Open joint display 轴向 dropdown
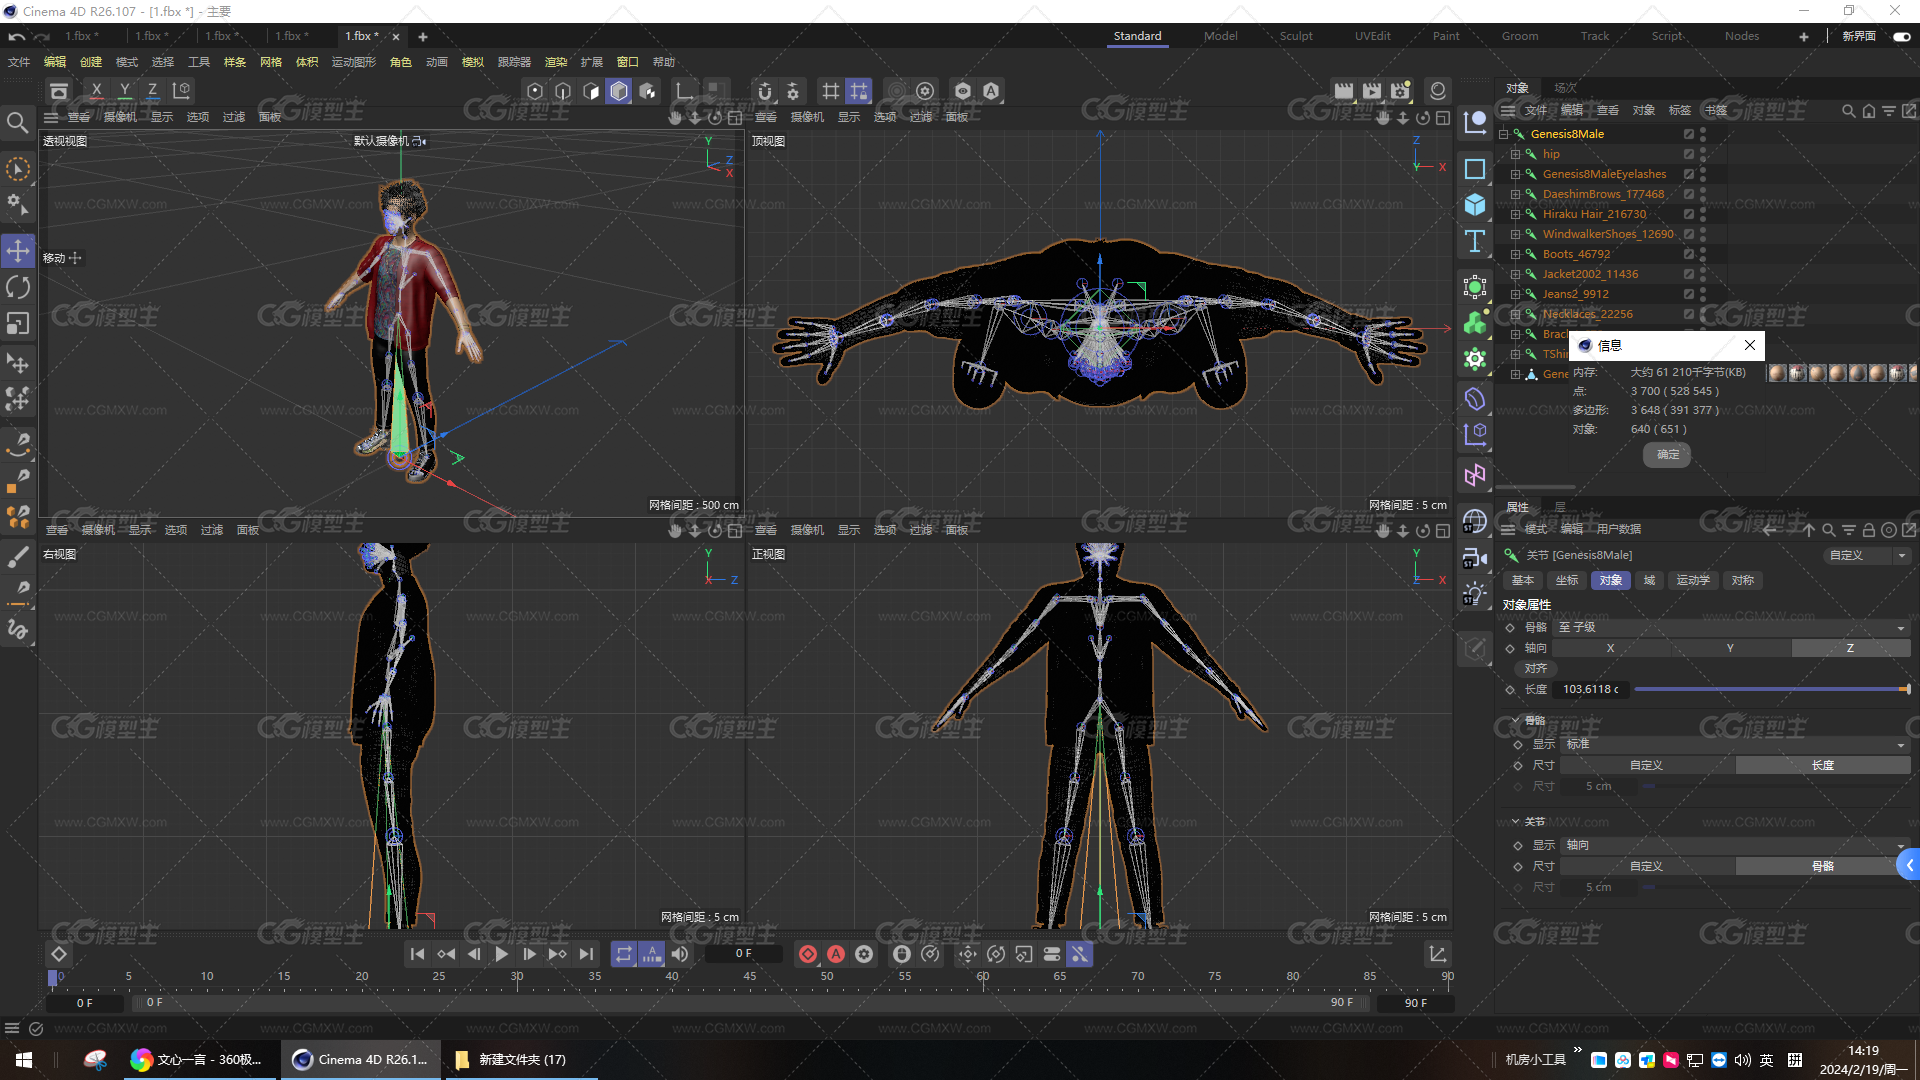This screenshot has width=1920, height=1080. click(x=1736, y=845)
